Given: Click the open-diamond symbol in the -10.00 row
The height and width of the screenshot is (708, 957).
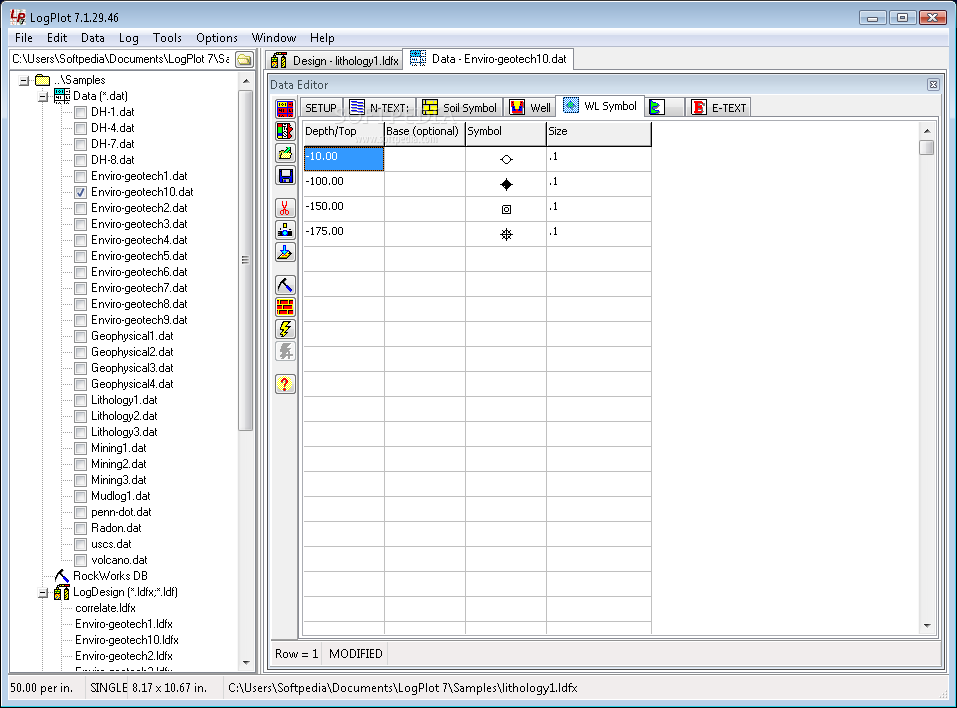Looking at the screenshot, I should (506, 159).
